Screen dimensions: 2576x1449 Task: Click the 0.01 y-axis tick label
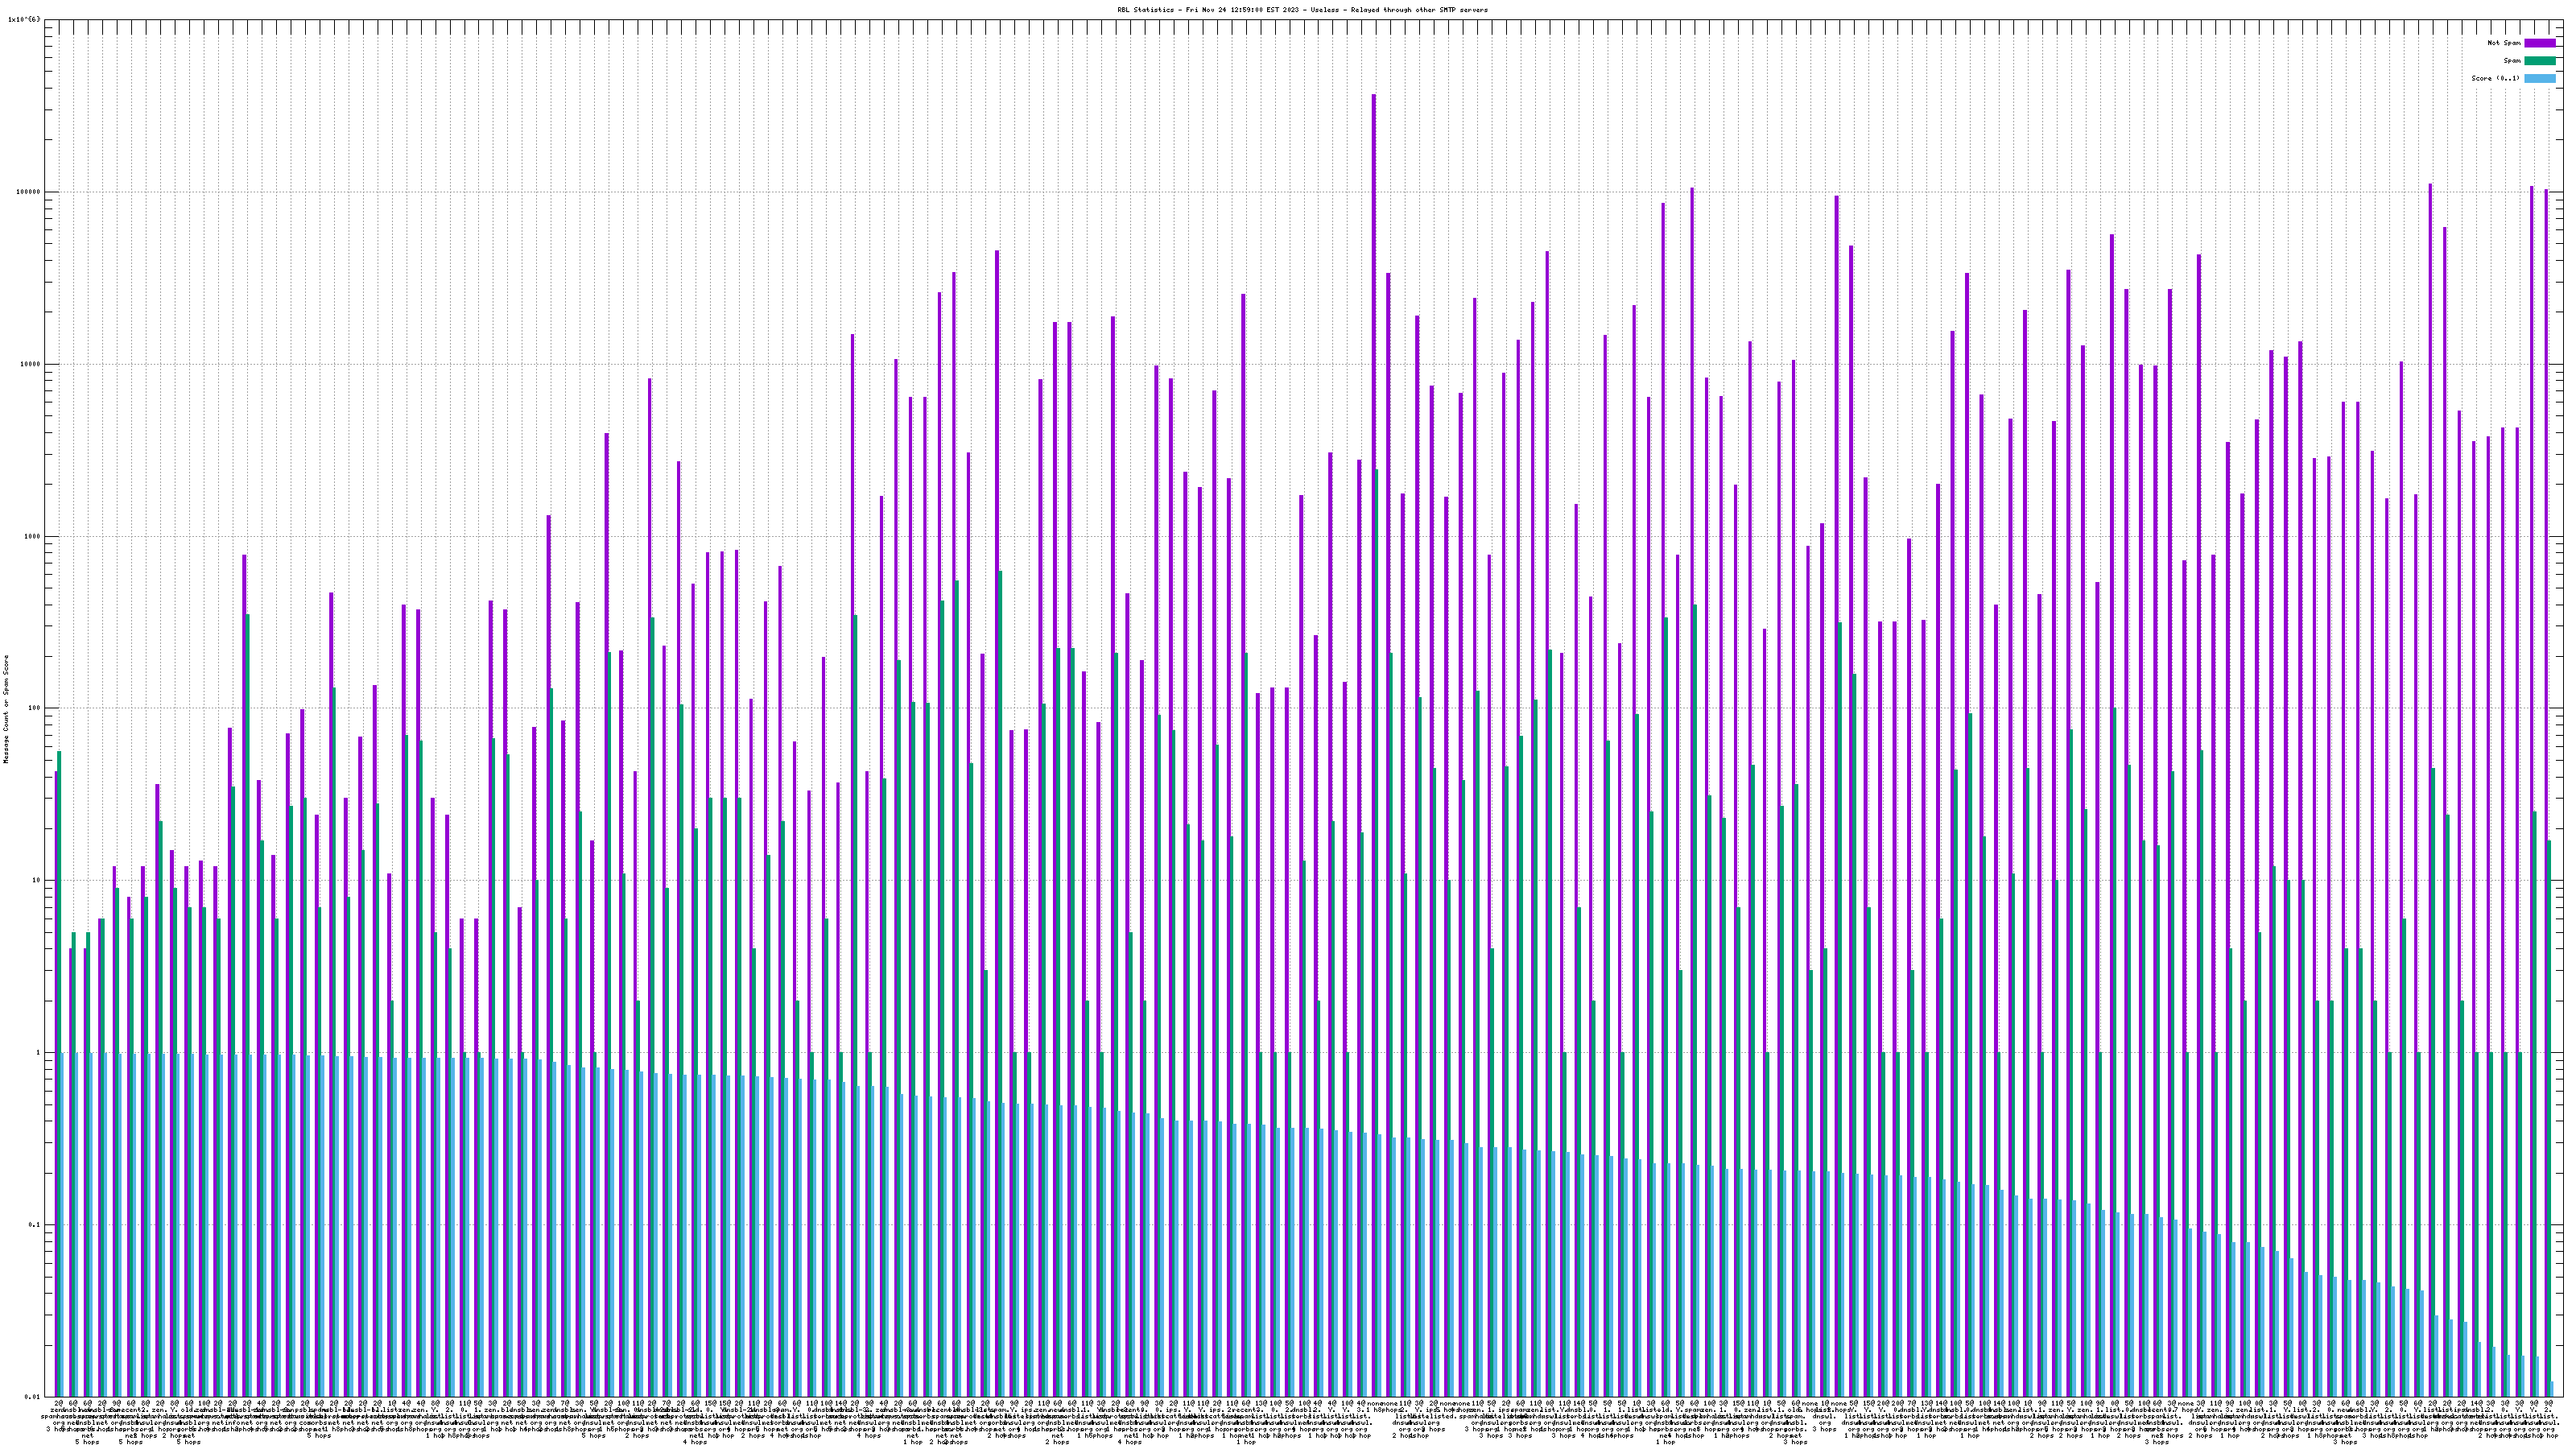click(34, 1396)
